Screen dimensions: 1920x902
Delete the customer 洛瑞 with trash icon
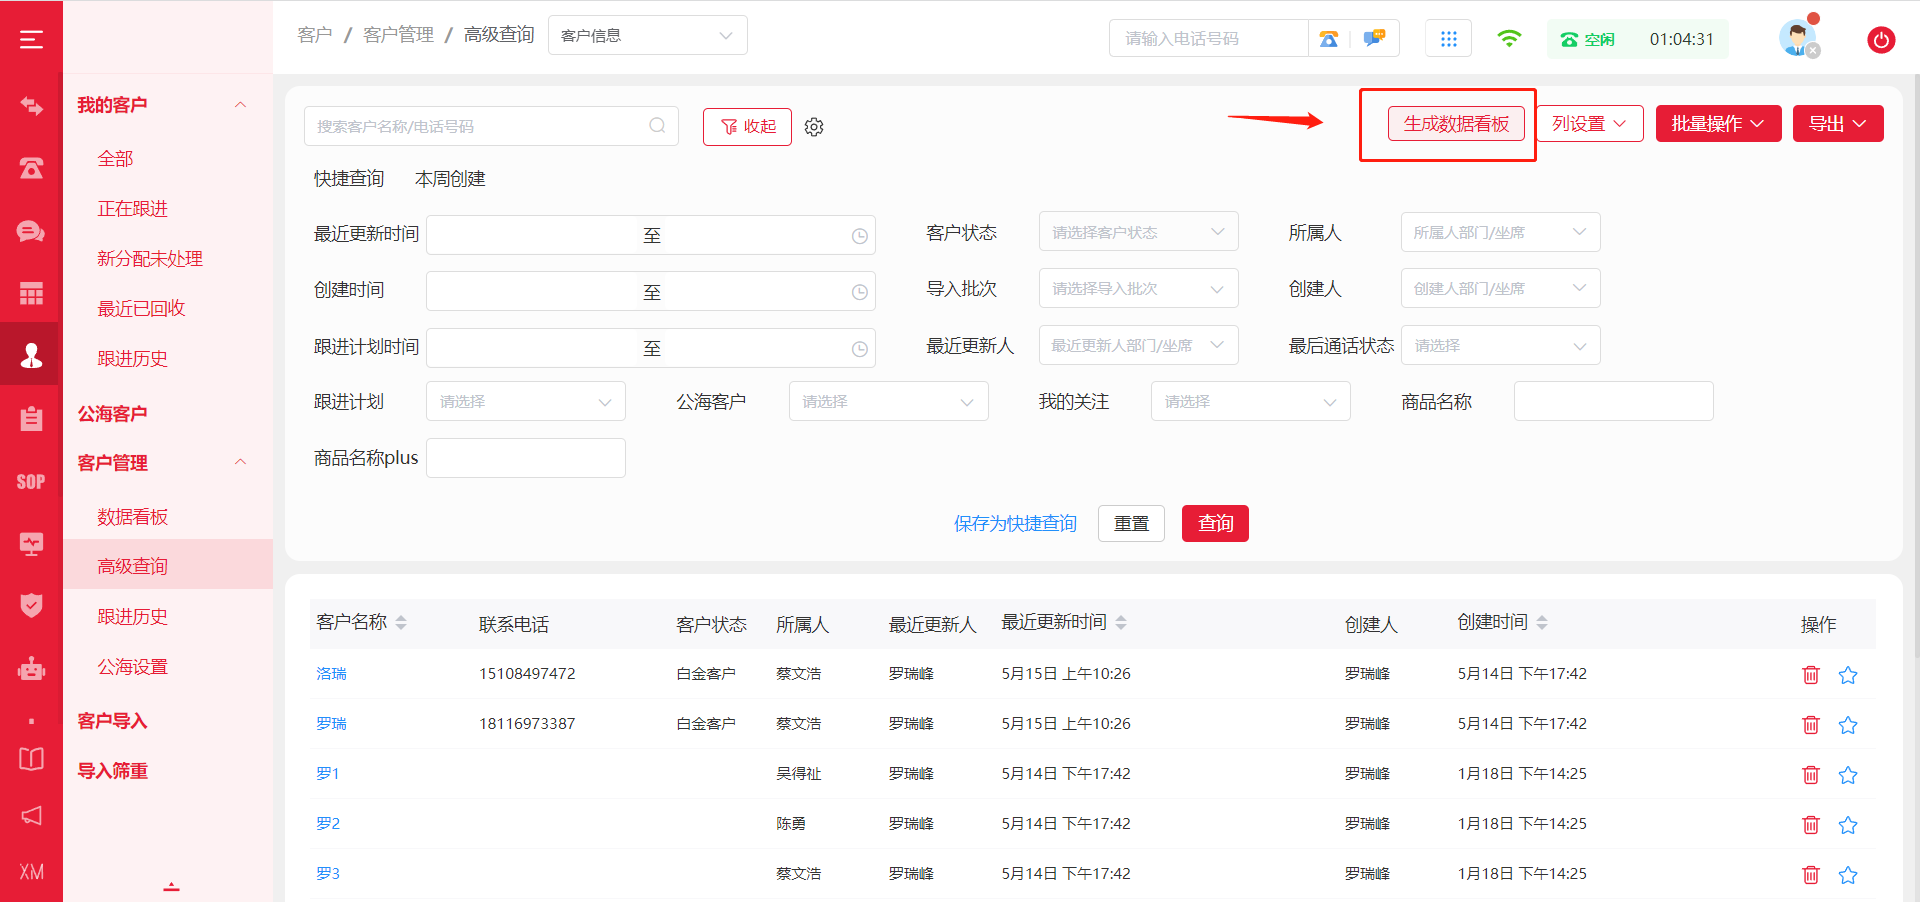(1810, 675)
